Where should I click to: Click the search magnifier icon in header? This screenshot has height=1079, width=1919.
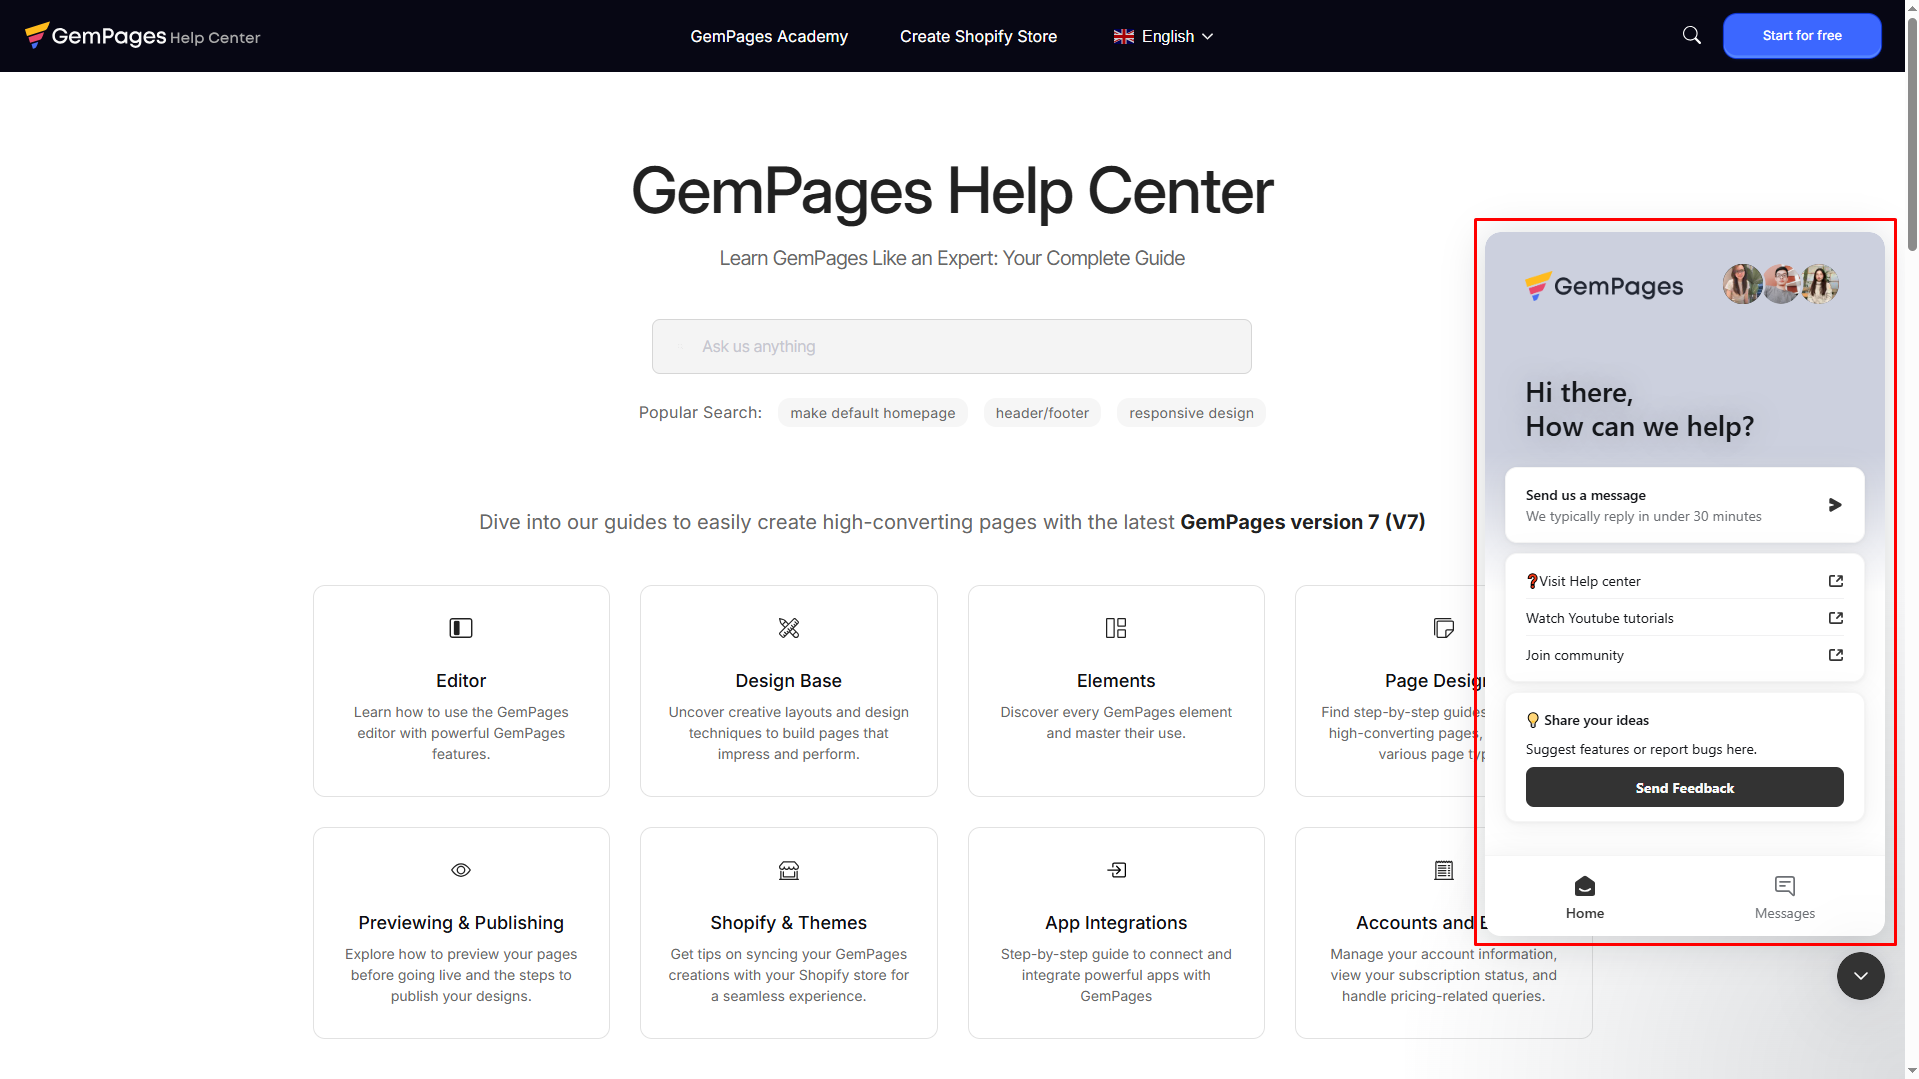tap(1691, 36)
